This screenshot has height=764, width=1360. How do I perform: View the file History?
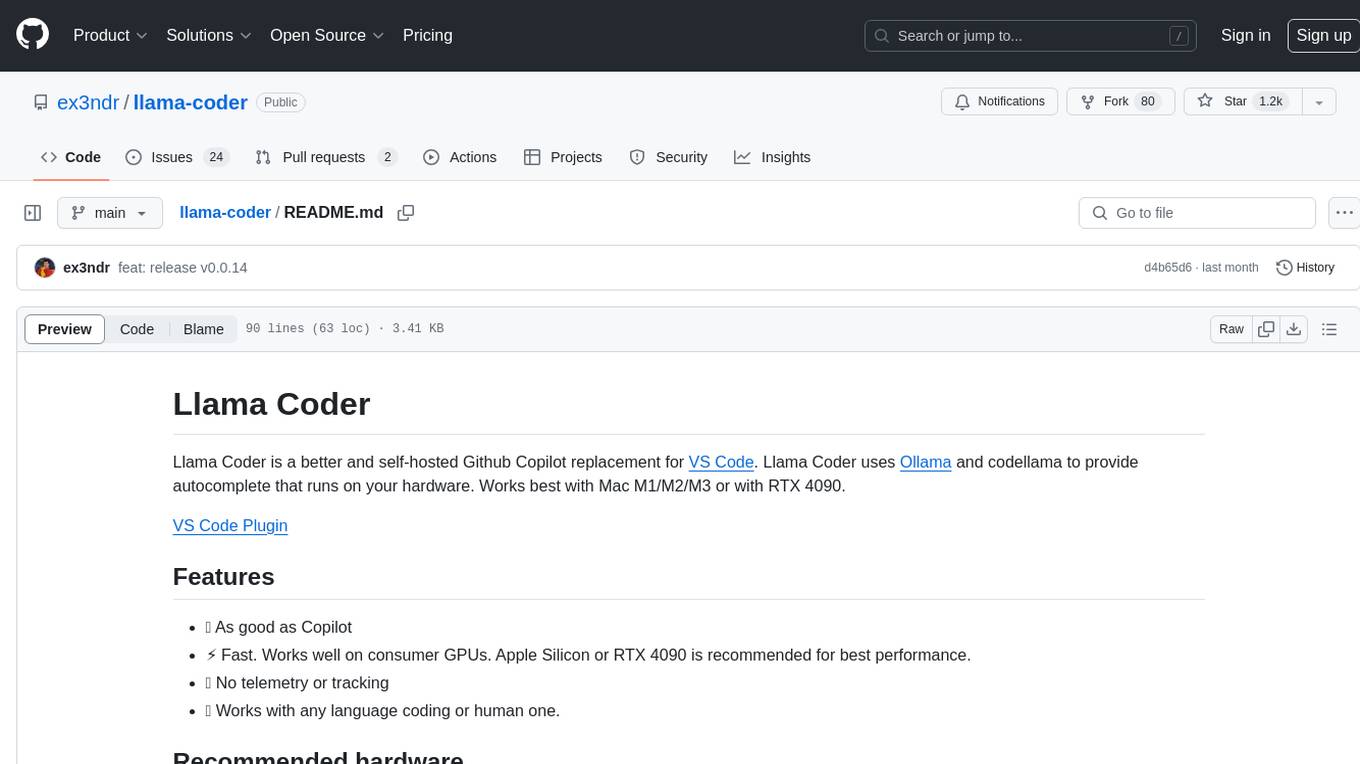1305,268
